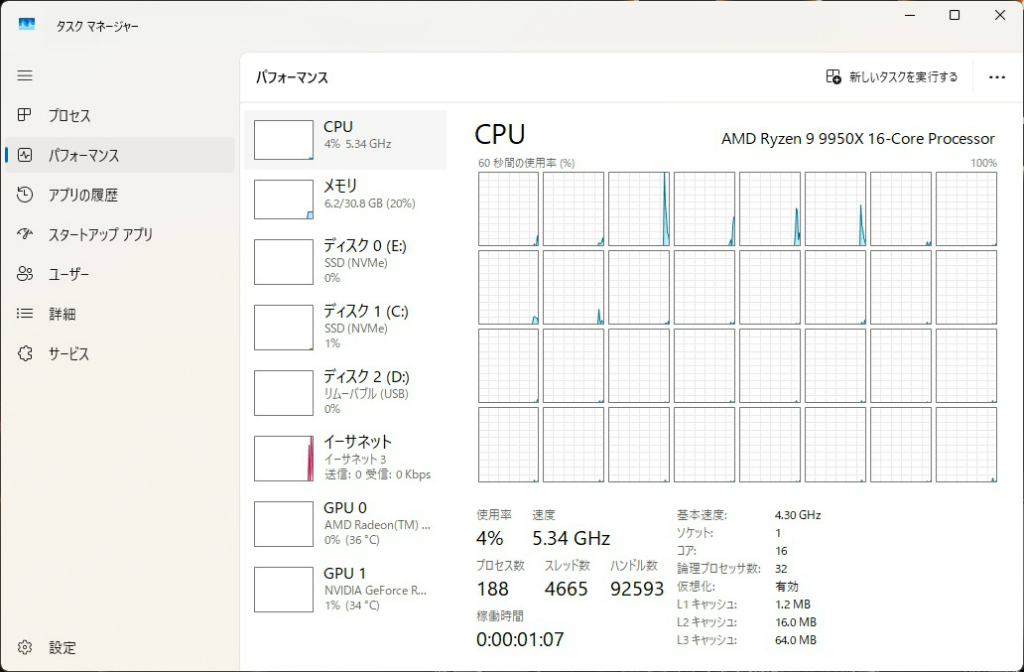1024x672 pixels.
Task: Click the 論理プロセッサ数 32 value
Action: 781,569
